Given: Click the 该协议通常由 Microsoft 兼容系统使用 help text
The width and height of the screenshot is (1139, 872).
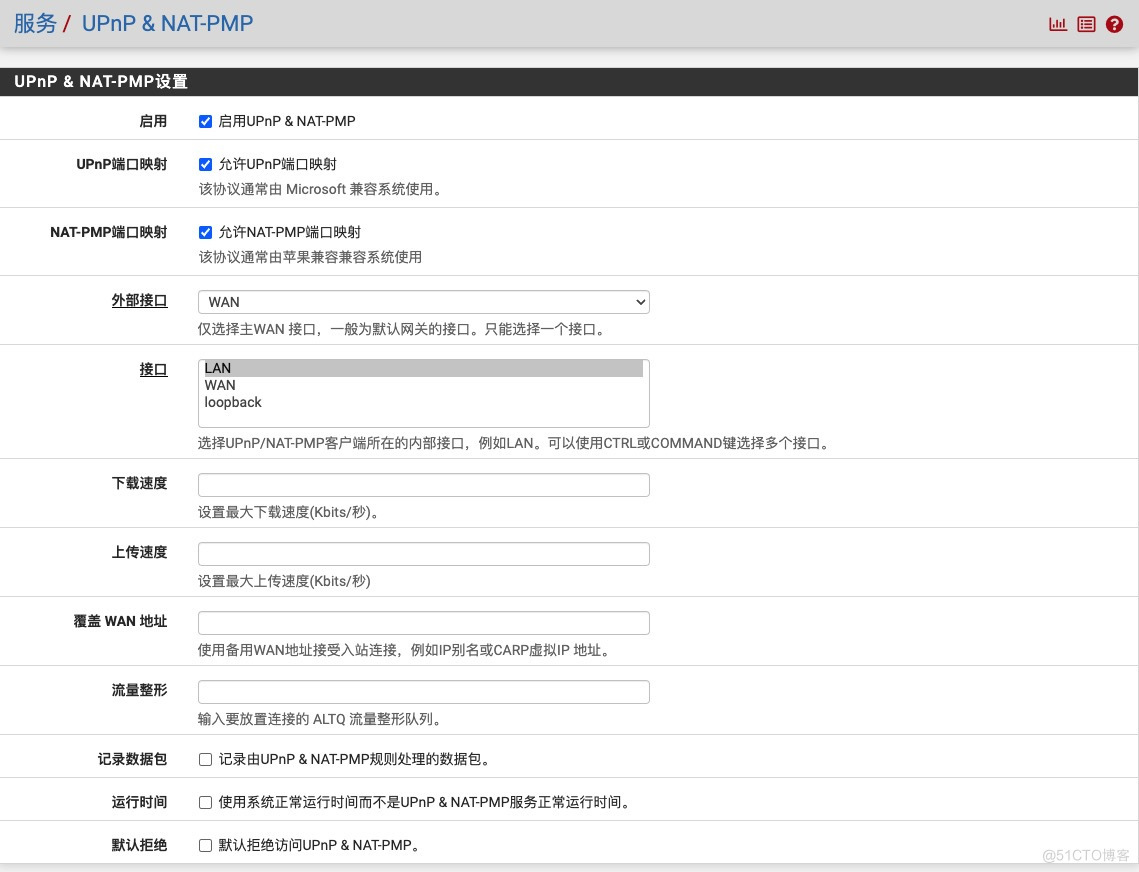Looking at the screenshot, I should [320, 189].
